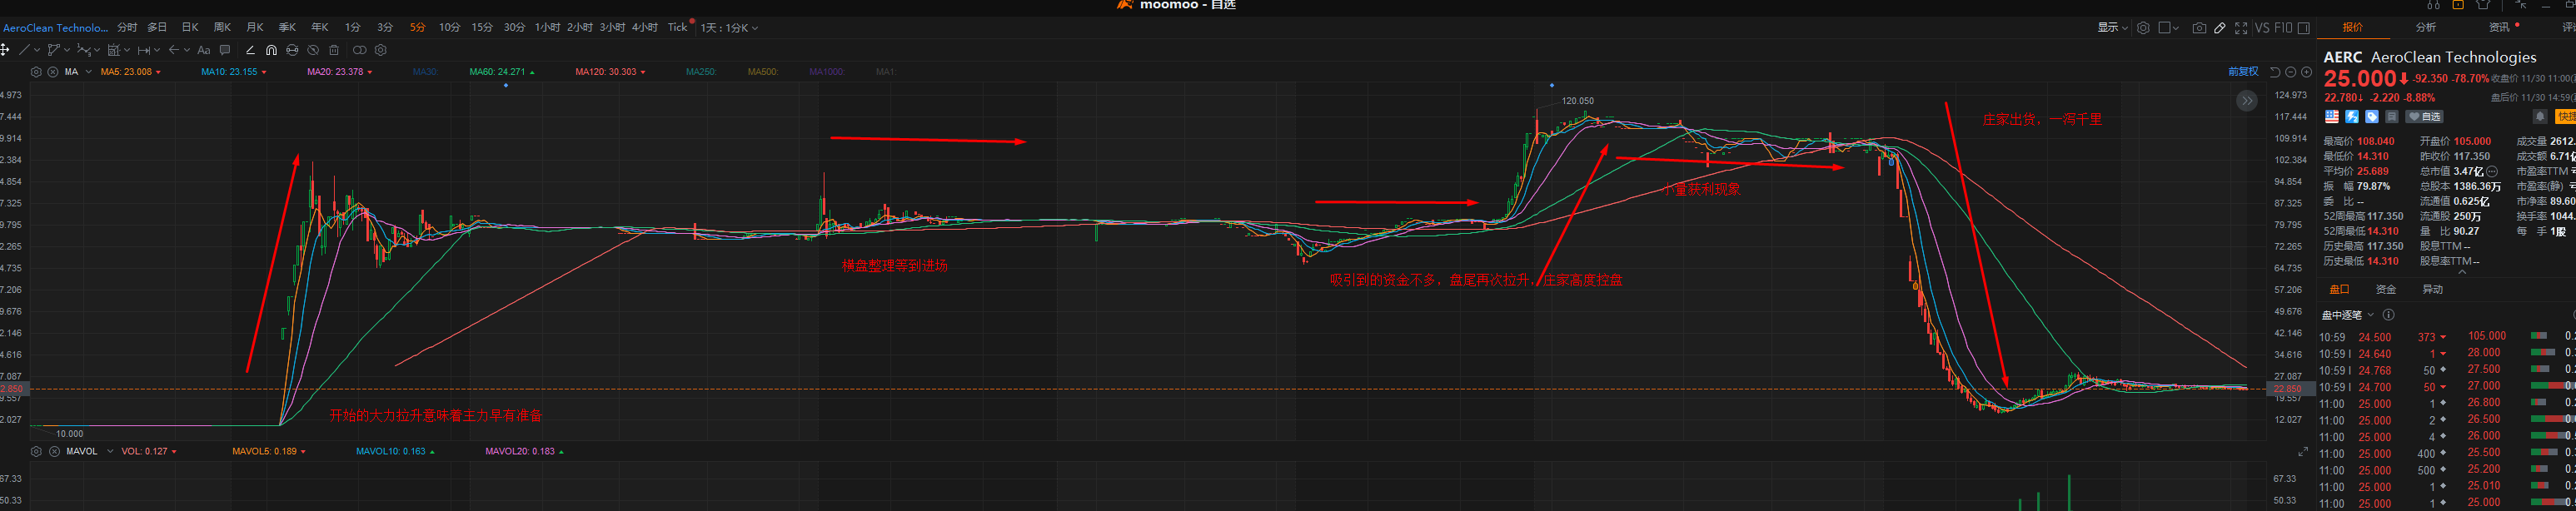This screenshot has height=511, width=2576.
Task: Click the info icon beside 盘中逐笔
Action: pyautogui.click(x=2388, y=315)
